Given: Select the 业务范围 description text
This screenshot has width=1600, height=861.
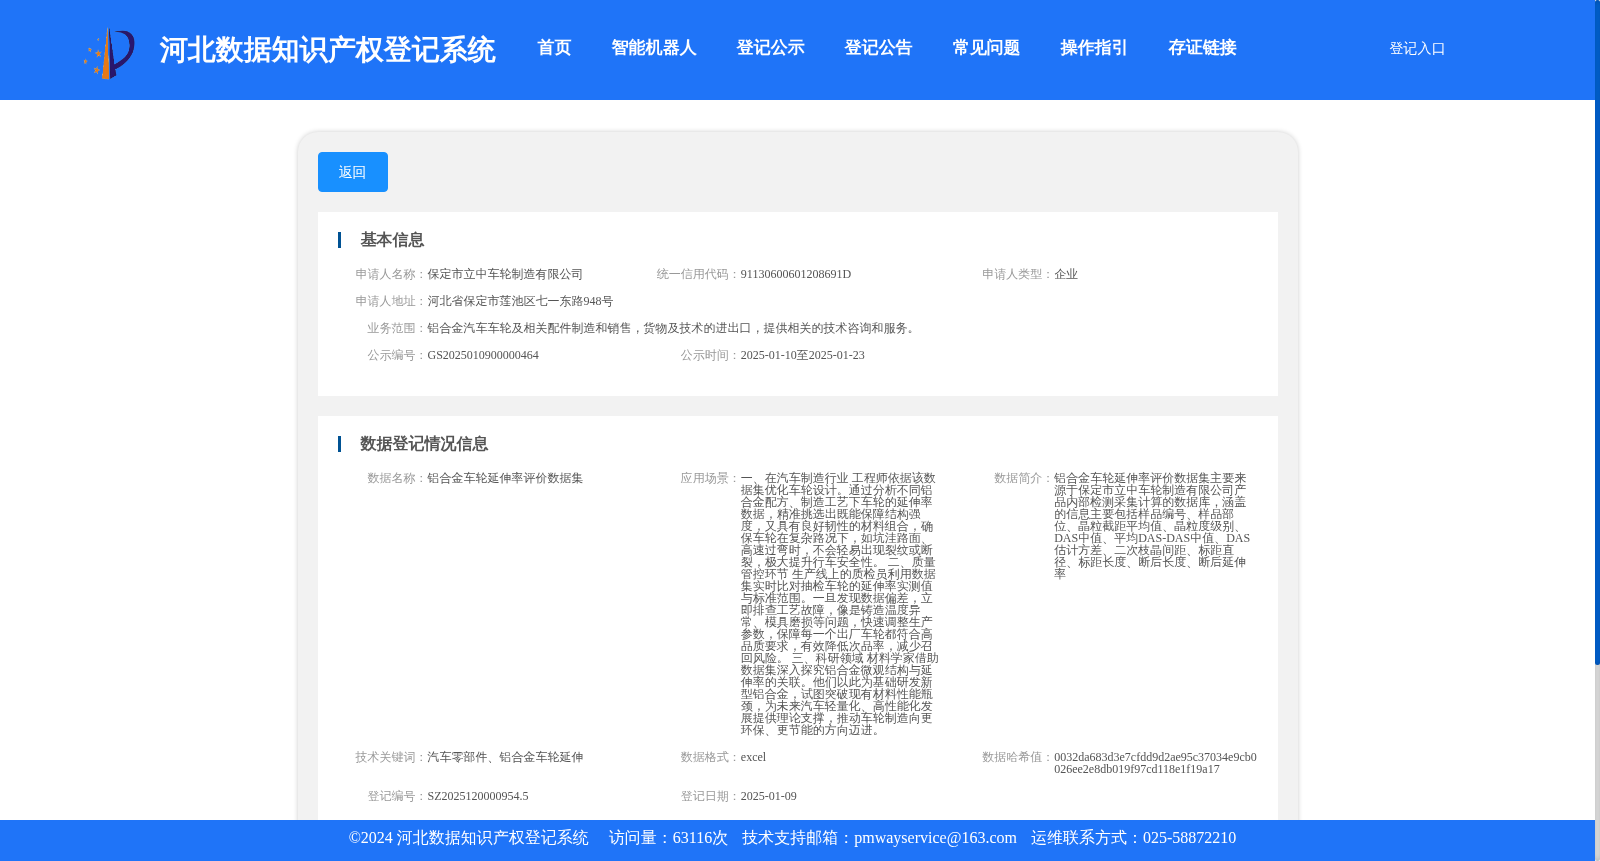Looking at the screenshot, I should coord(673,328).
